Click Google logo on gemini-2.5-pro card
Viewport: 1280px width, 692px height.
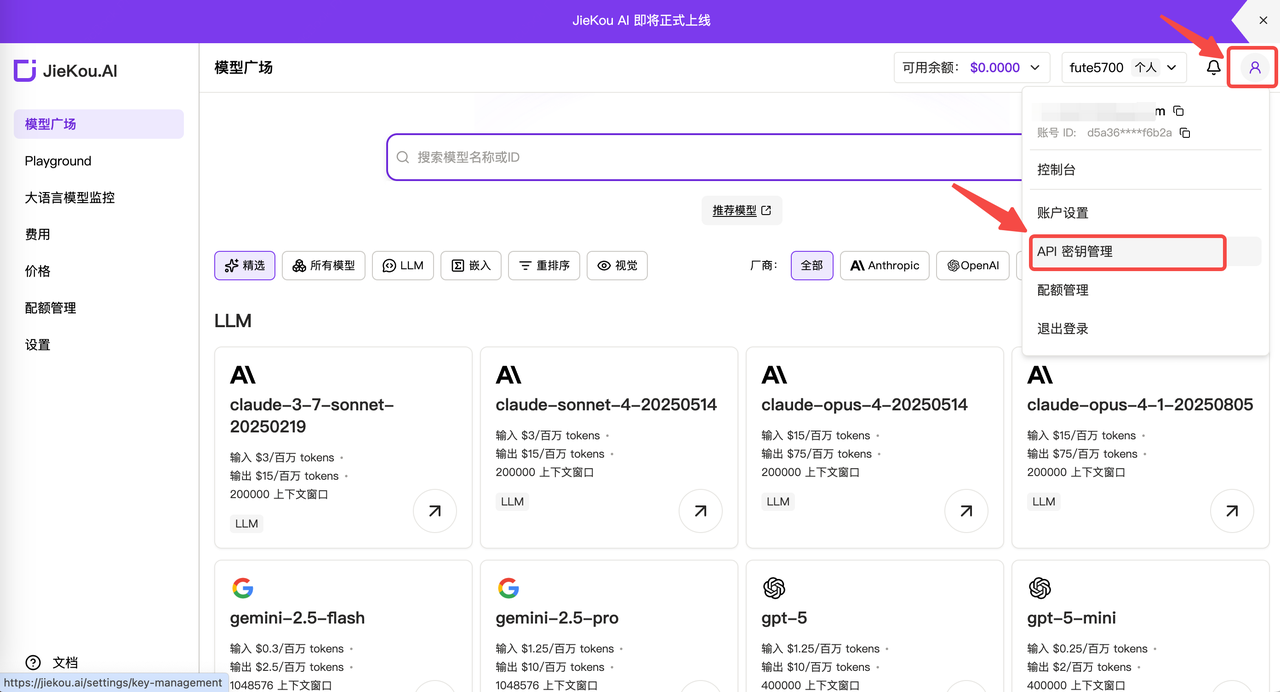click(x=508, y=588)
